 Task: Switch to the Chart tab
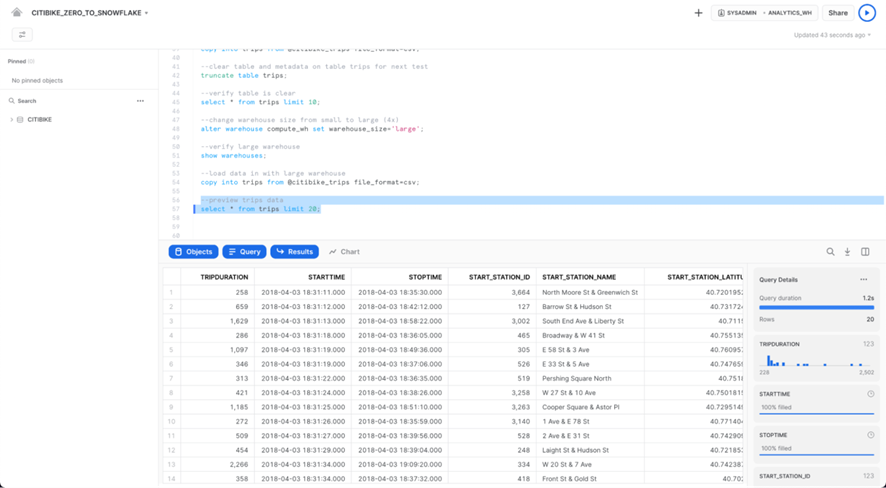click(344, 252)
